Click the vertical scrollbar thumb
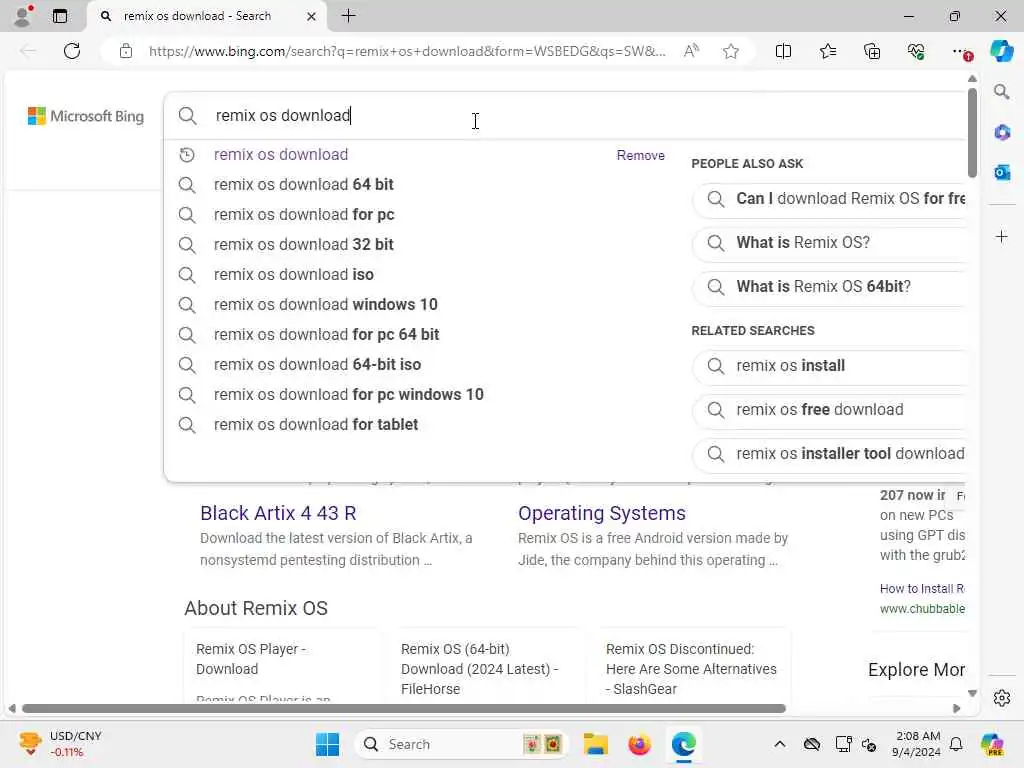This screenshot has width=1024, height=768. [972, 133]
